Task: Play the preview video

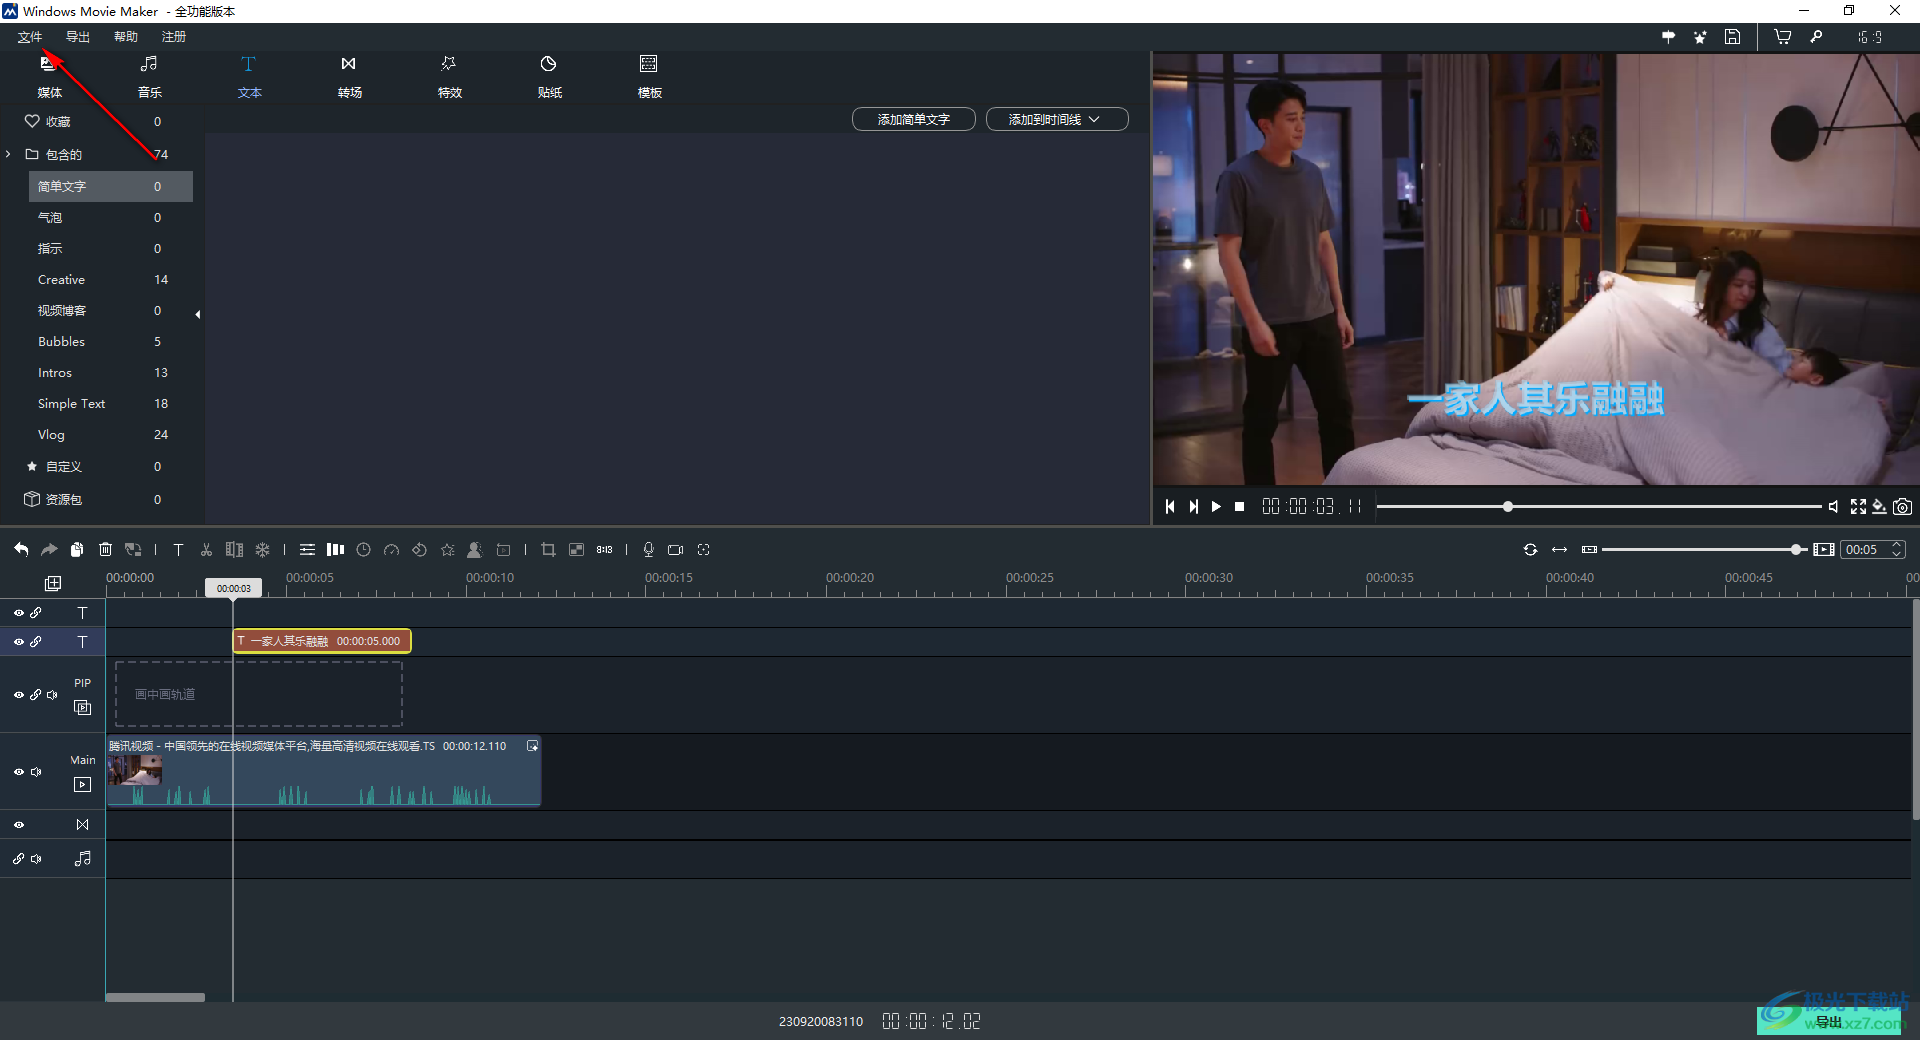Action: pyautogui.click(x=1216, y=507)
